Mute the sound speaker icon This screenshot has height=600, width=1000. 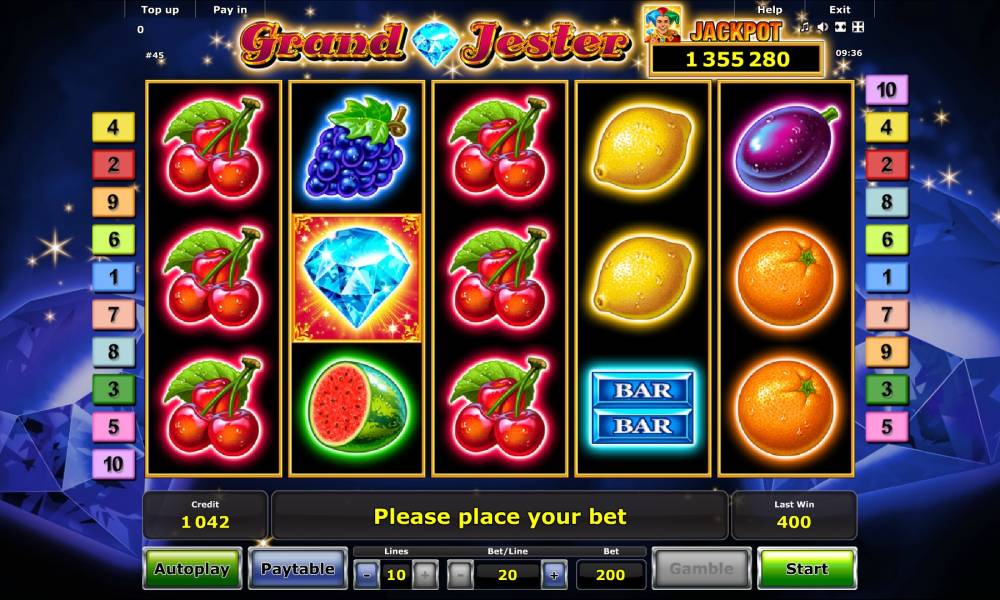823,27
